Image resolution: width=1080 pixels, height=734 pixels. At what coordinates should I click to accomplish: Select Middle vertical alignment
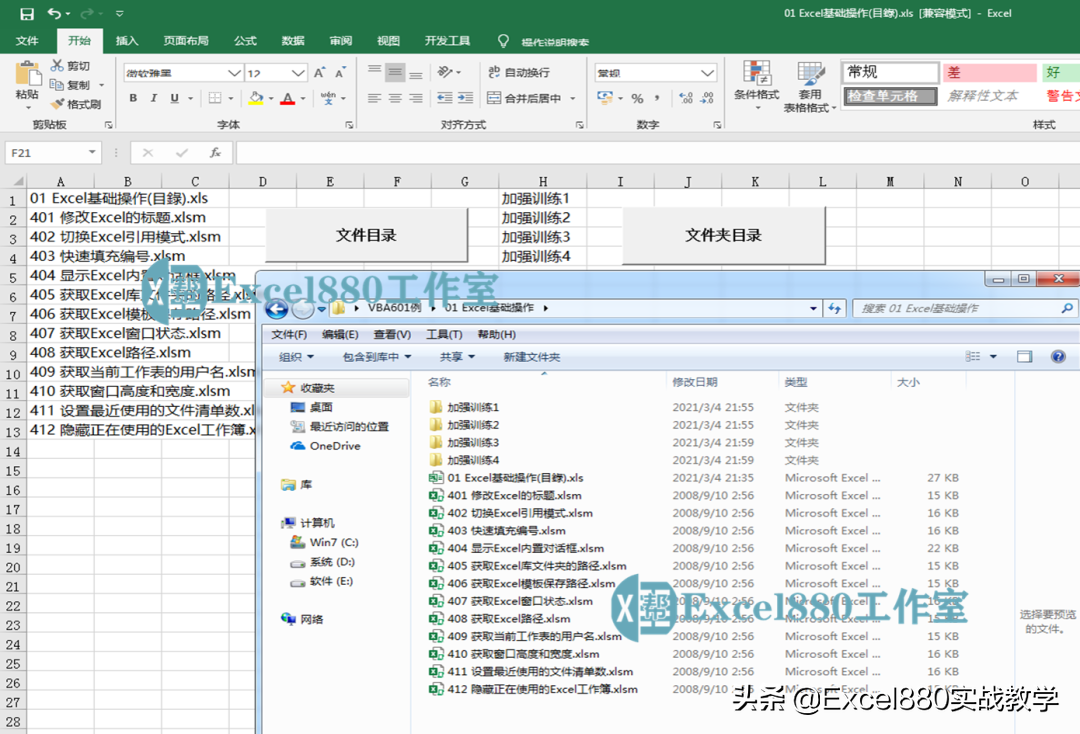[395, 72]
